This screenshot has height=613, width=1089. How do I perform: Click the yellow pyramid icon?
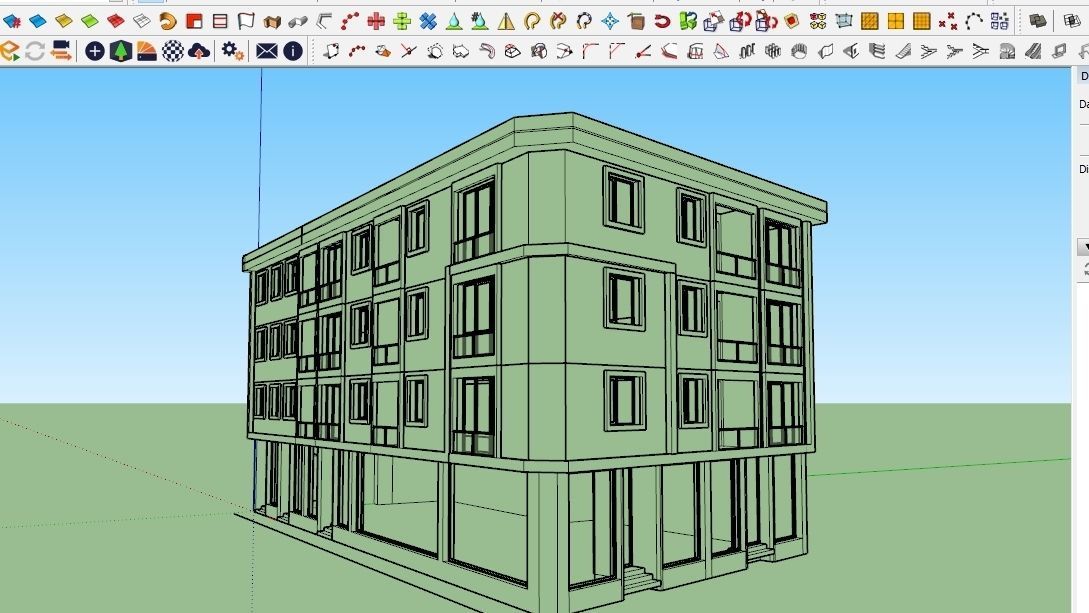[506, 22]
